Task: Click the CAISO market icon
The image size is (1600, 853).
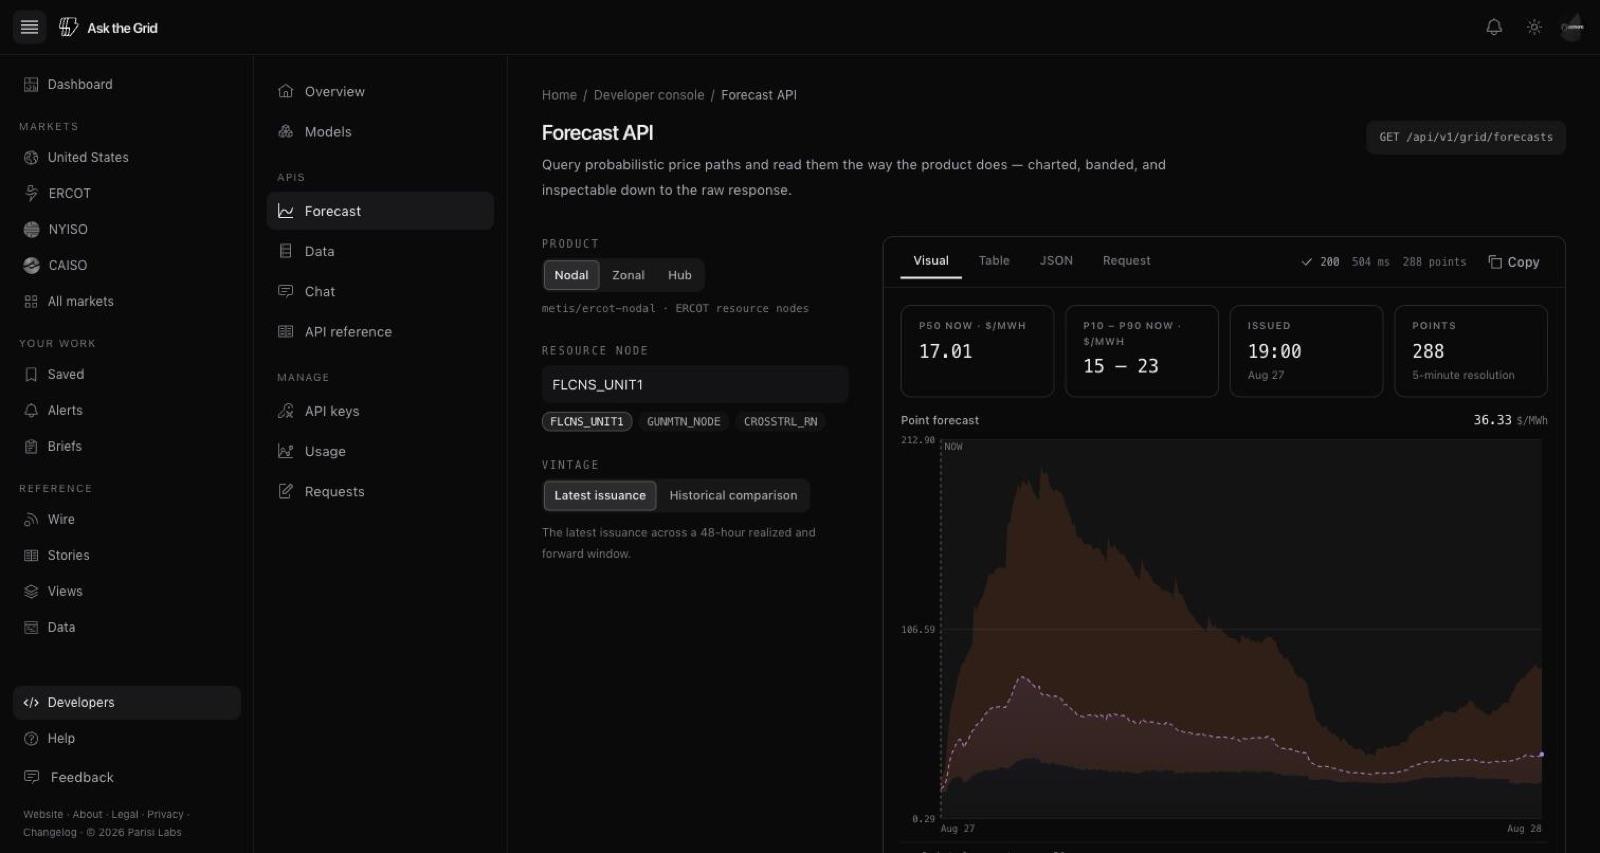Action: [31, 266]
